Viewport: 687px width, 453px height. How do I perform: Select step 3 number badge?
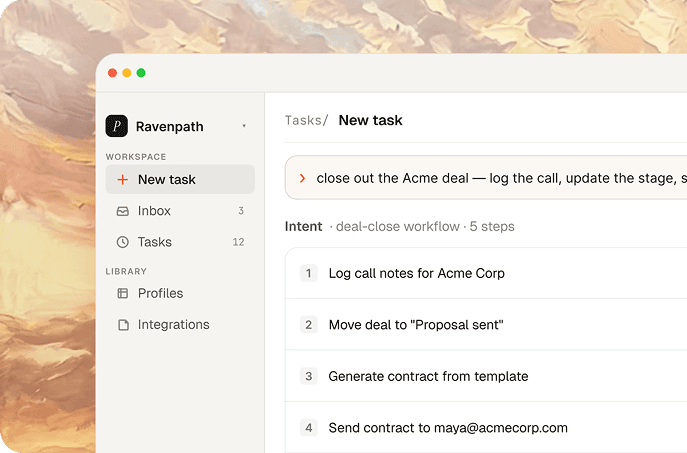tap(308, 376)
